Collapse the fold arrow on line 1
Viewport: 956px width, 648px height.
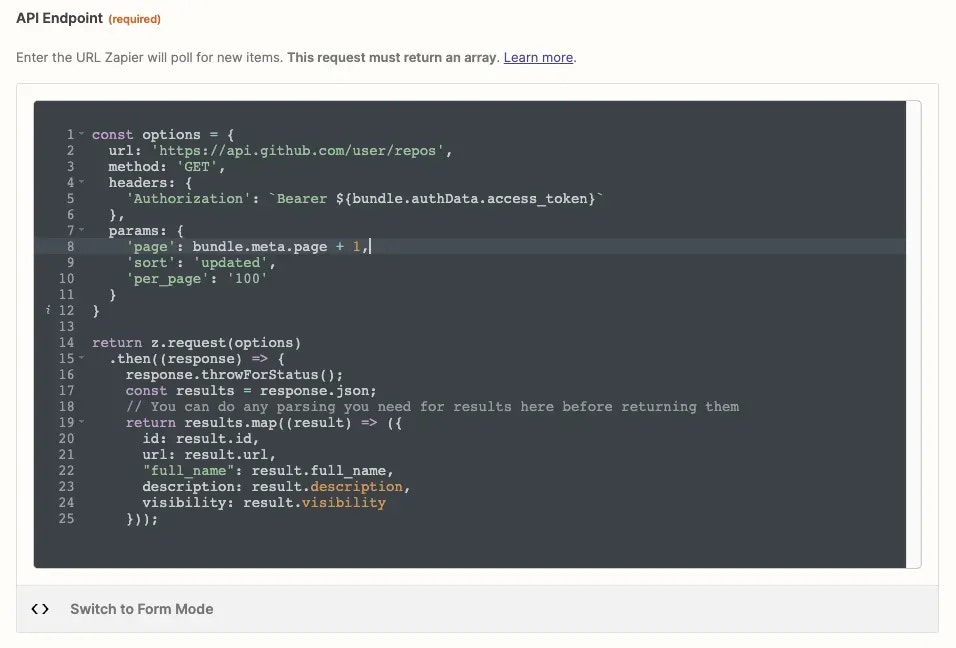point(81,134)
